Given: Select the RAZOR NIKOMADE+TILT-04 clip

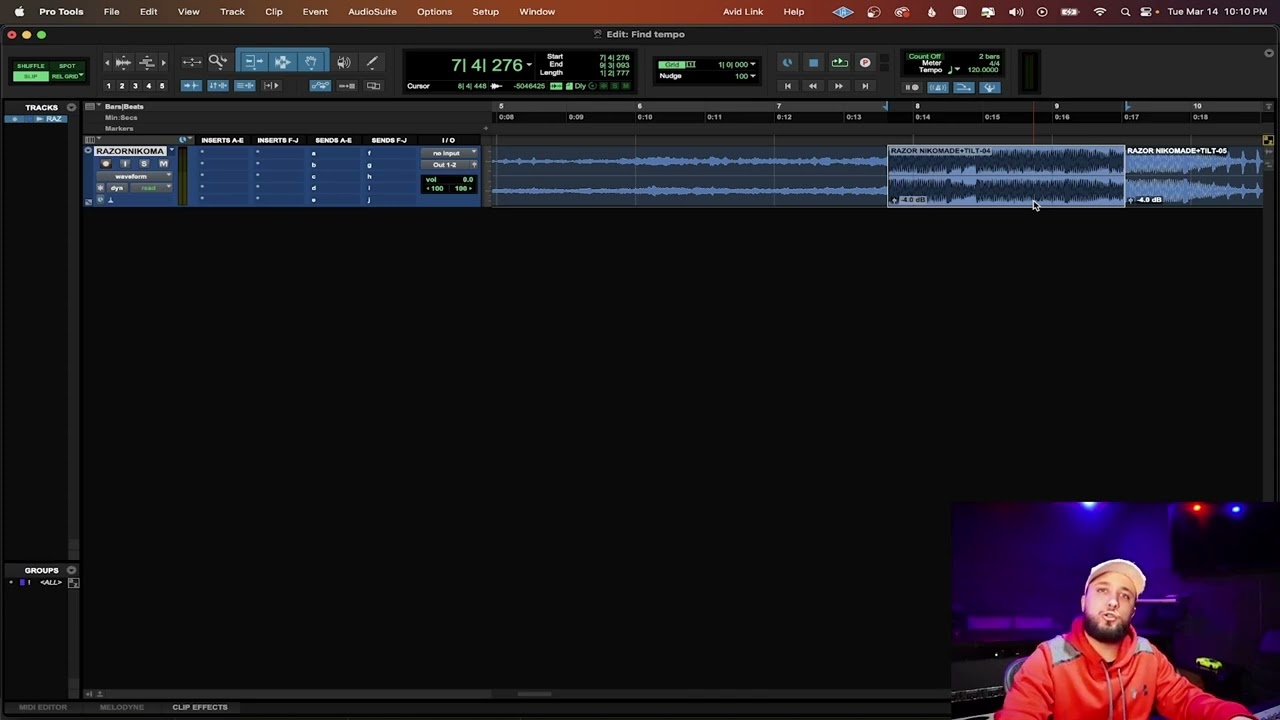Looking at the screenshot, I should pyautogui.click(x=1006, y=175).
